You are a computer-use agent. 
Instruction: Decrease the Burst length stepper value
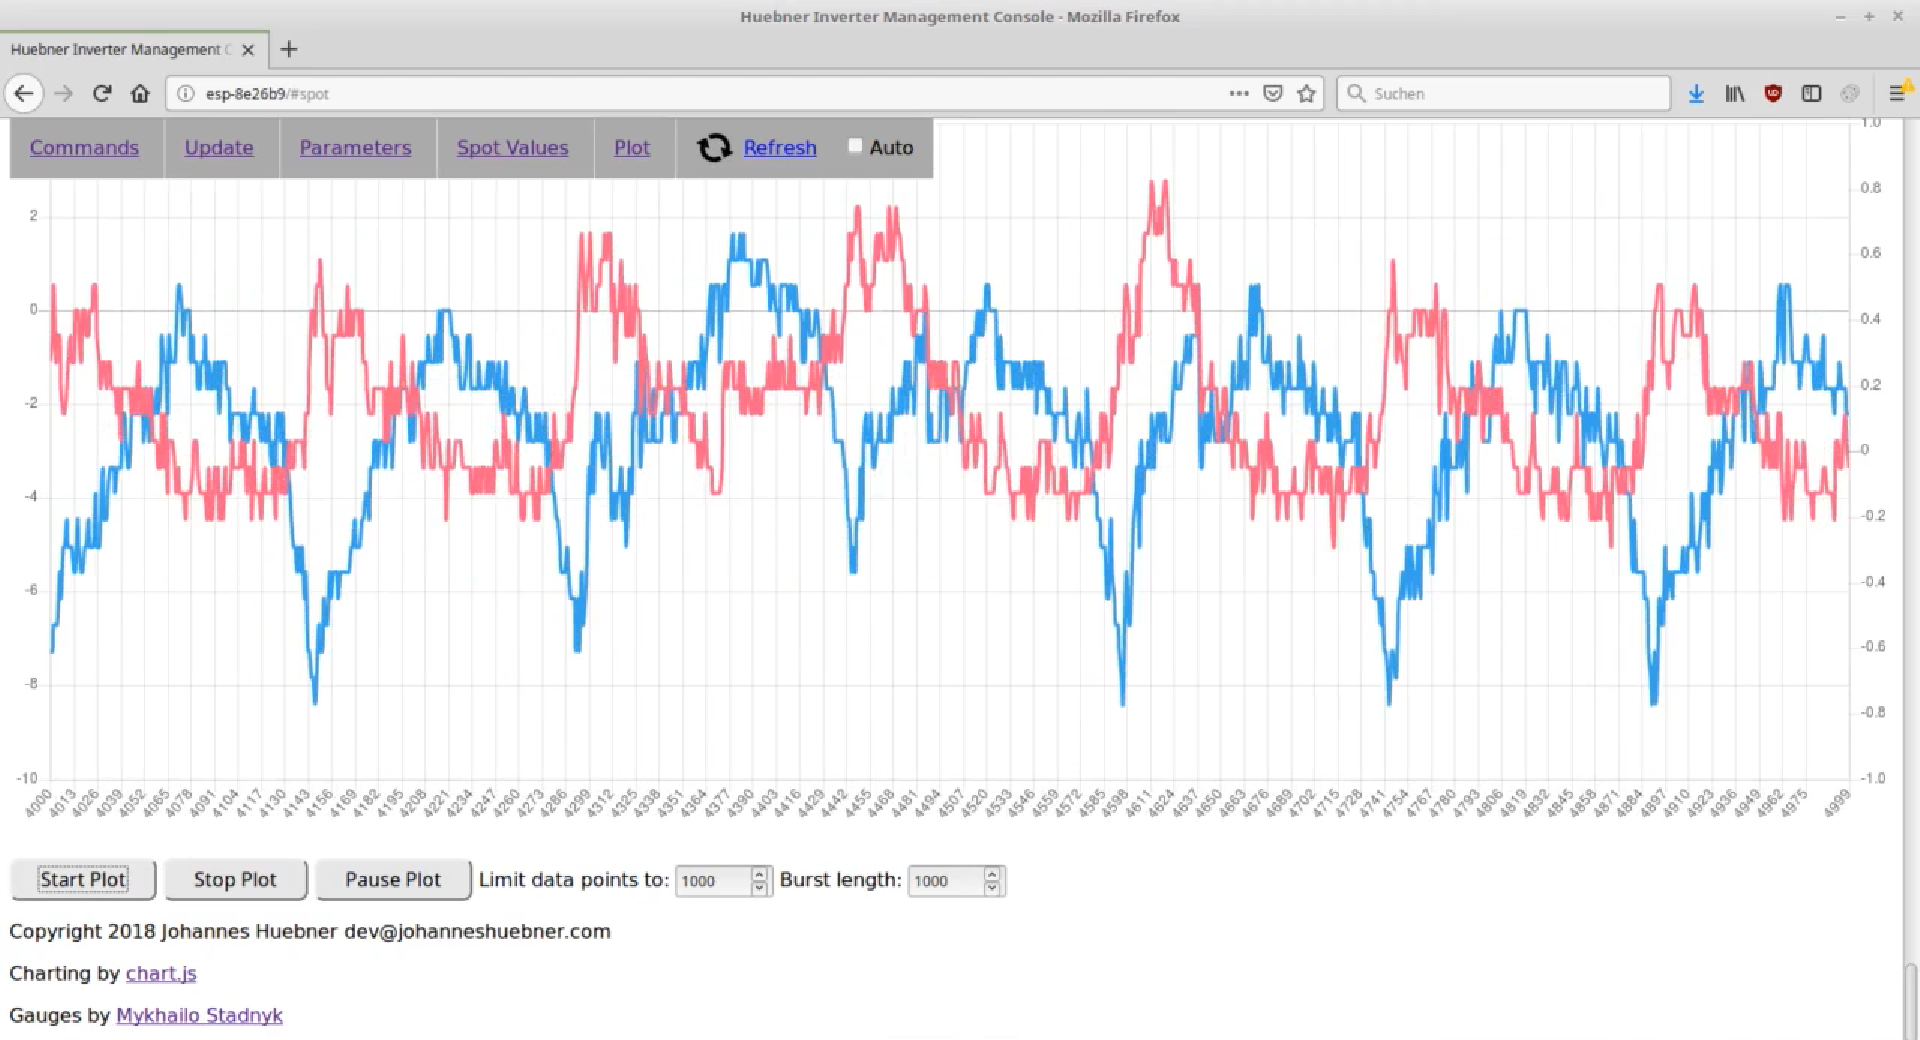pyautogui.click(x=992, y=887)
